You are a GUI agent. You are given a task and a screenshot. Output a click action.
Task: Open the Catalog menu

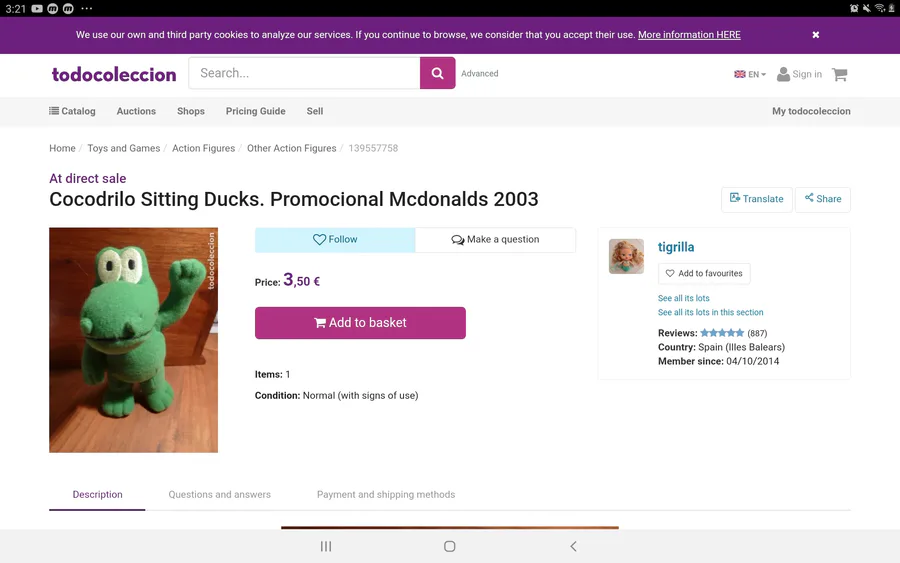coord(72,111)
